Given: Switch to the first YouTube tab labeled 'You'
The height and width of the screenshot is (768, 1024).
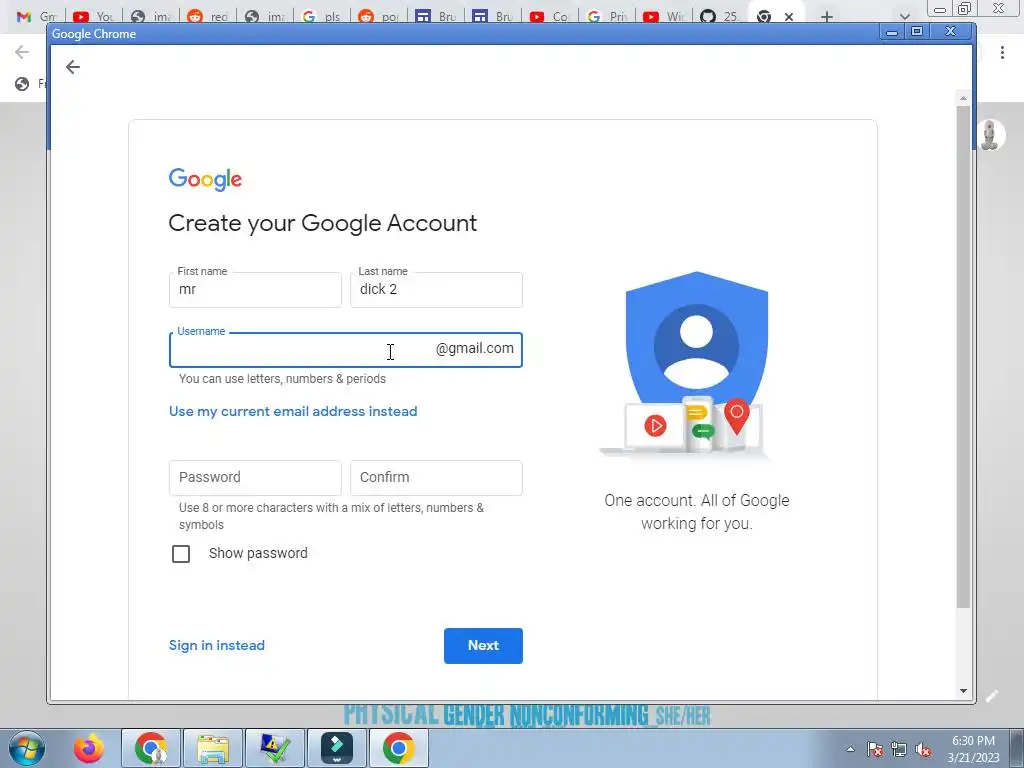Looking at the screenshot, I should coord(93,16).
